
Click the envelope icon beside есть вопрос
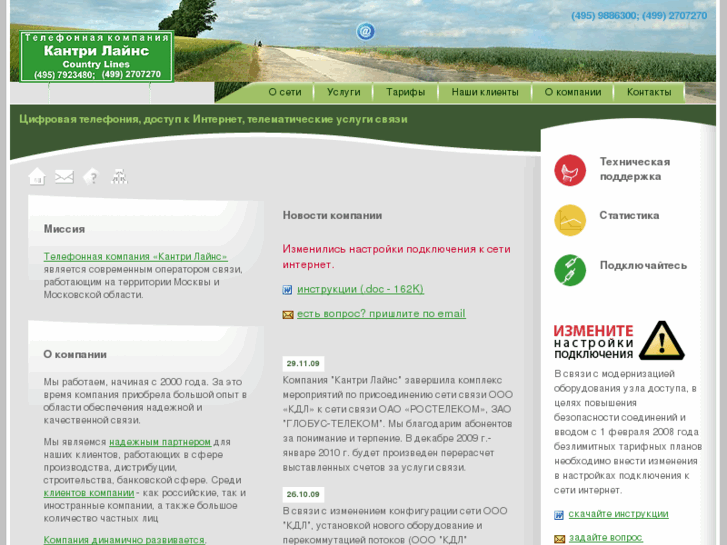288,315
